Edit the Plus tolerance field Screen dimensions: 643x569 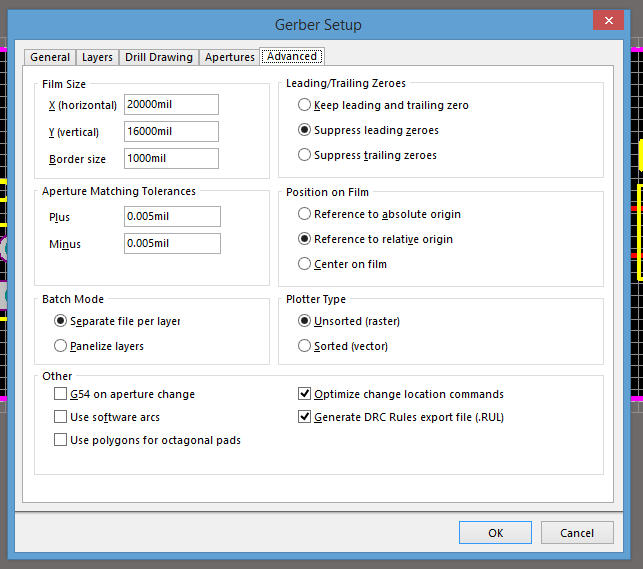[172, 217]
